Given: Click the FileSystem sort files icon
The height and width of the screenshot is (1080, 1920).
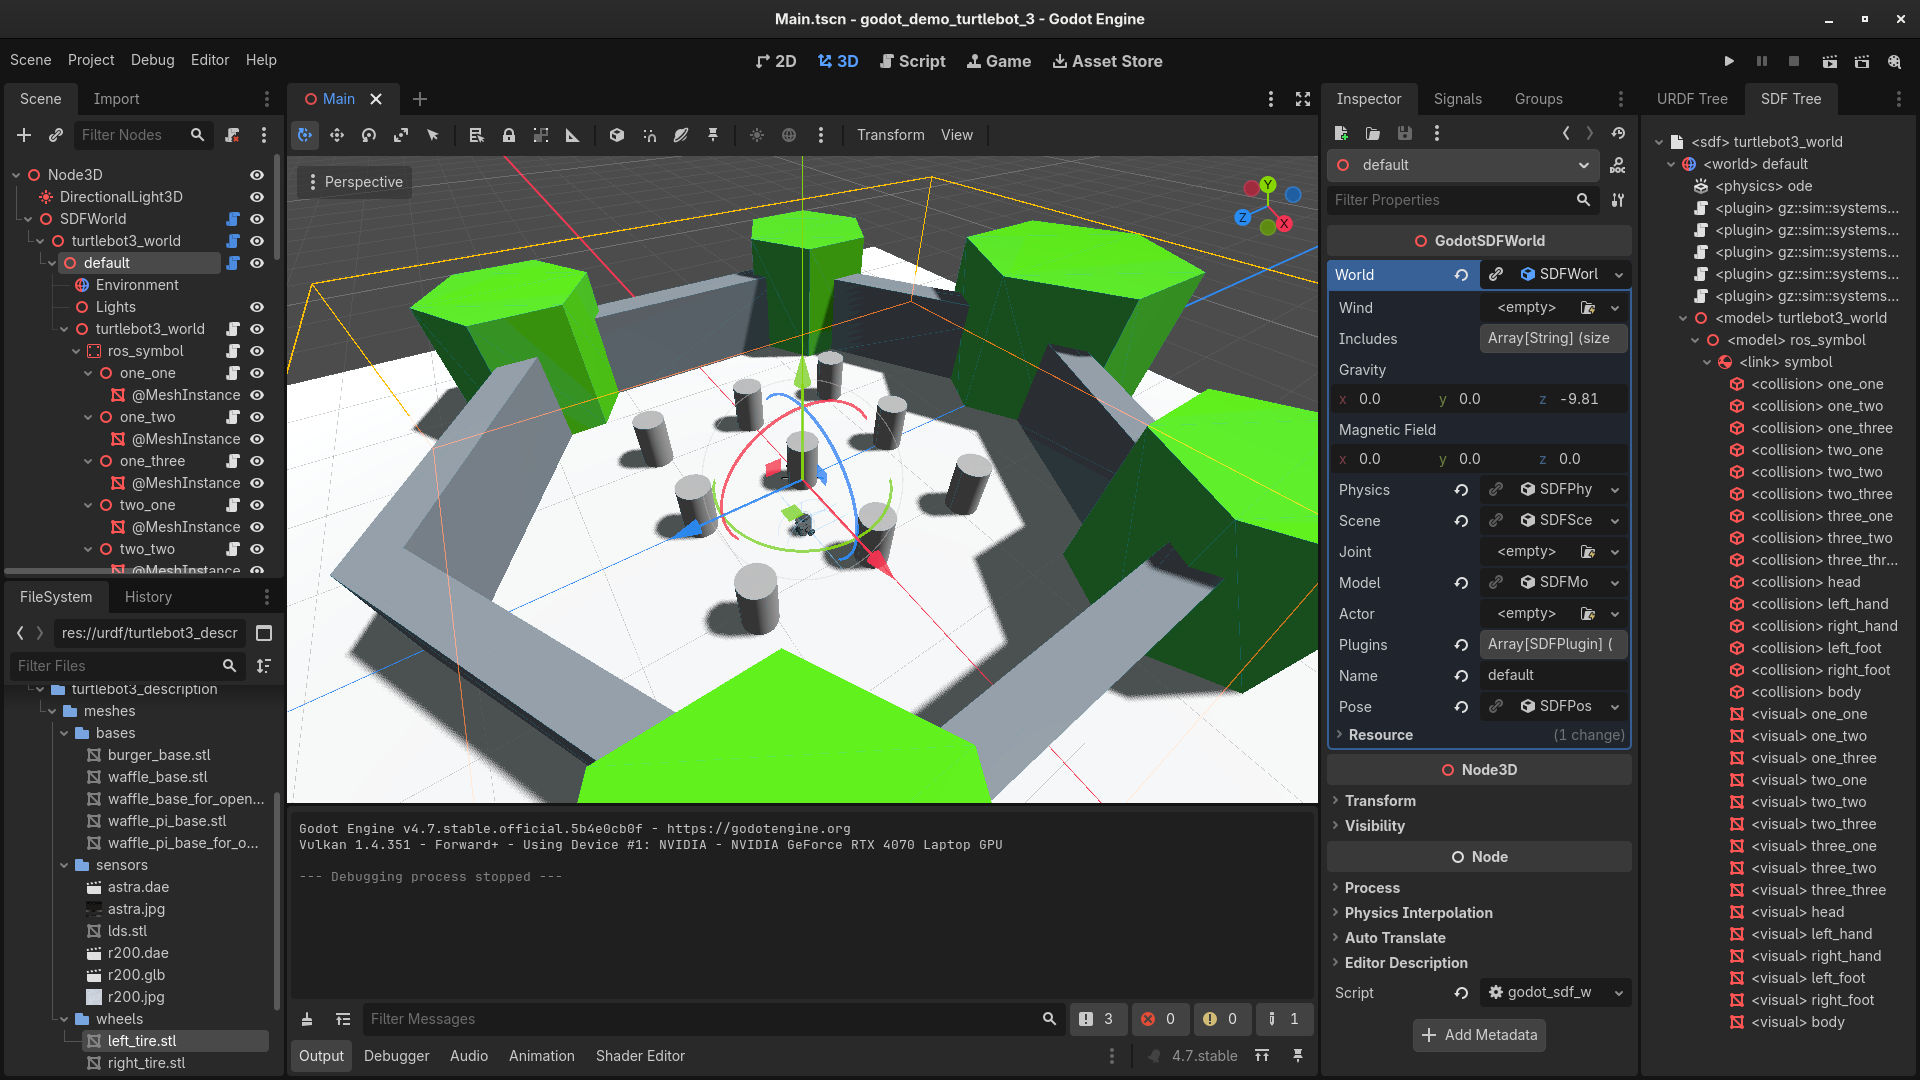Looking at the screenshot, I should coord(264,666).
